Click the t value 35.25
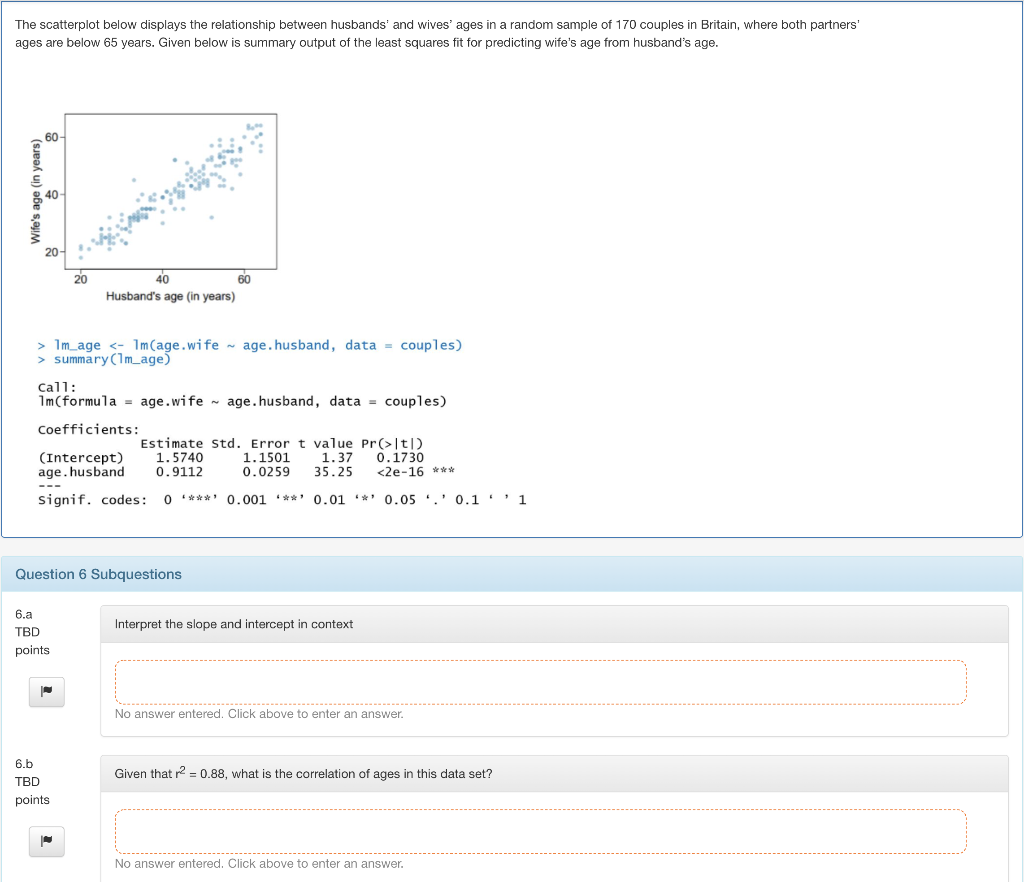Viewport: 1024px width, 882px height. 332,472
